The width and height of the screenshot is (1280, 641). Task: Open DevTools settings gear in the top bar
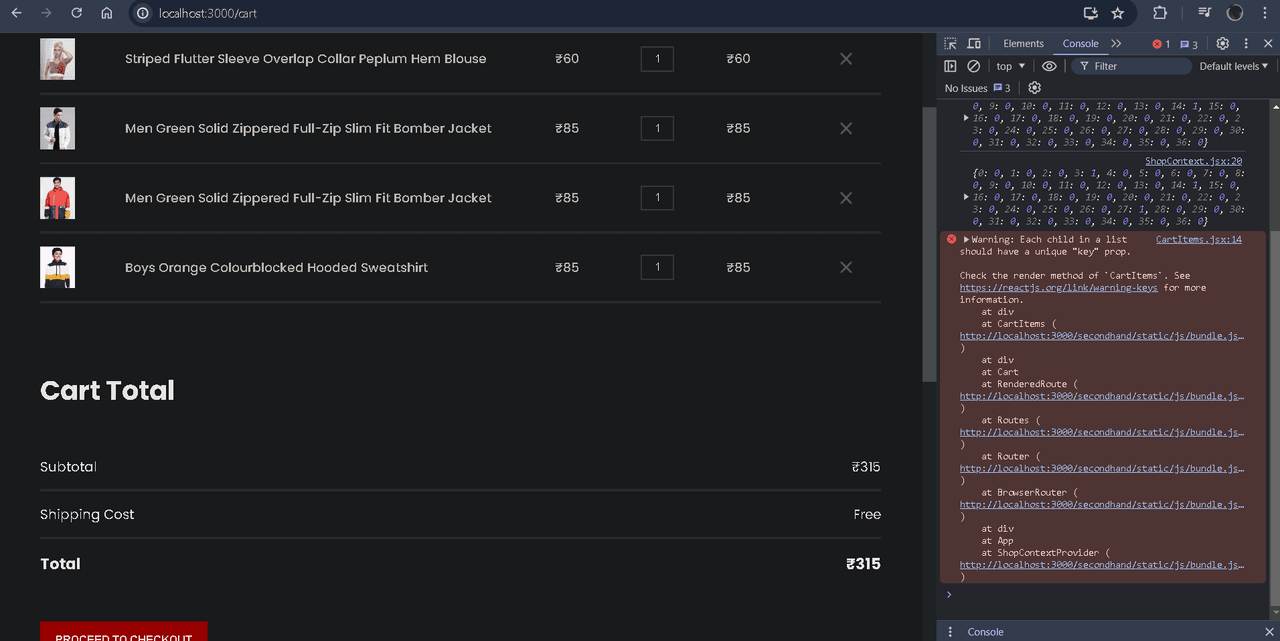(x=1222, y=44)
